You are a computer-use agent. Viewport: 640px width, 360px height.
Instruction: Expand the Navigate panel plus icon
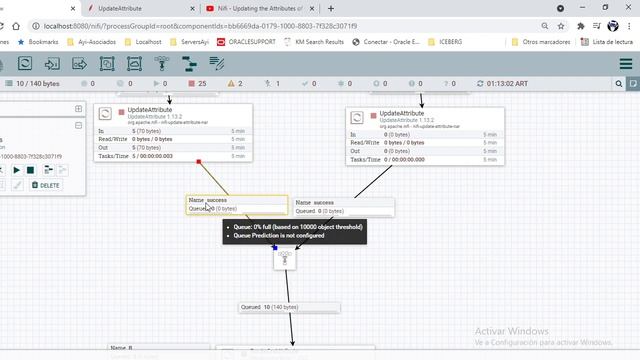(78, 109)
